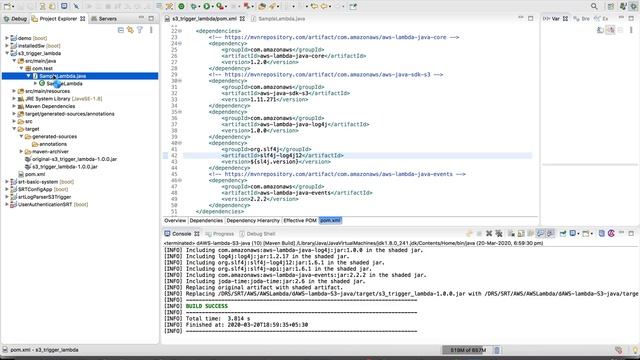
Task: Click the Pin Console icon
Action: pos(563,233)
